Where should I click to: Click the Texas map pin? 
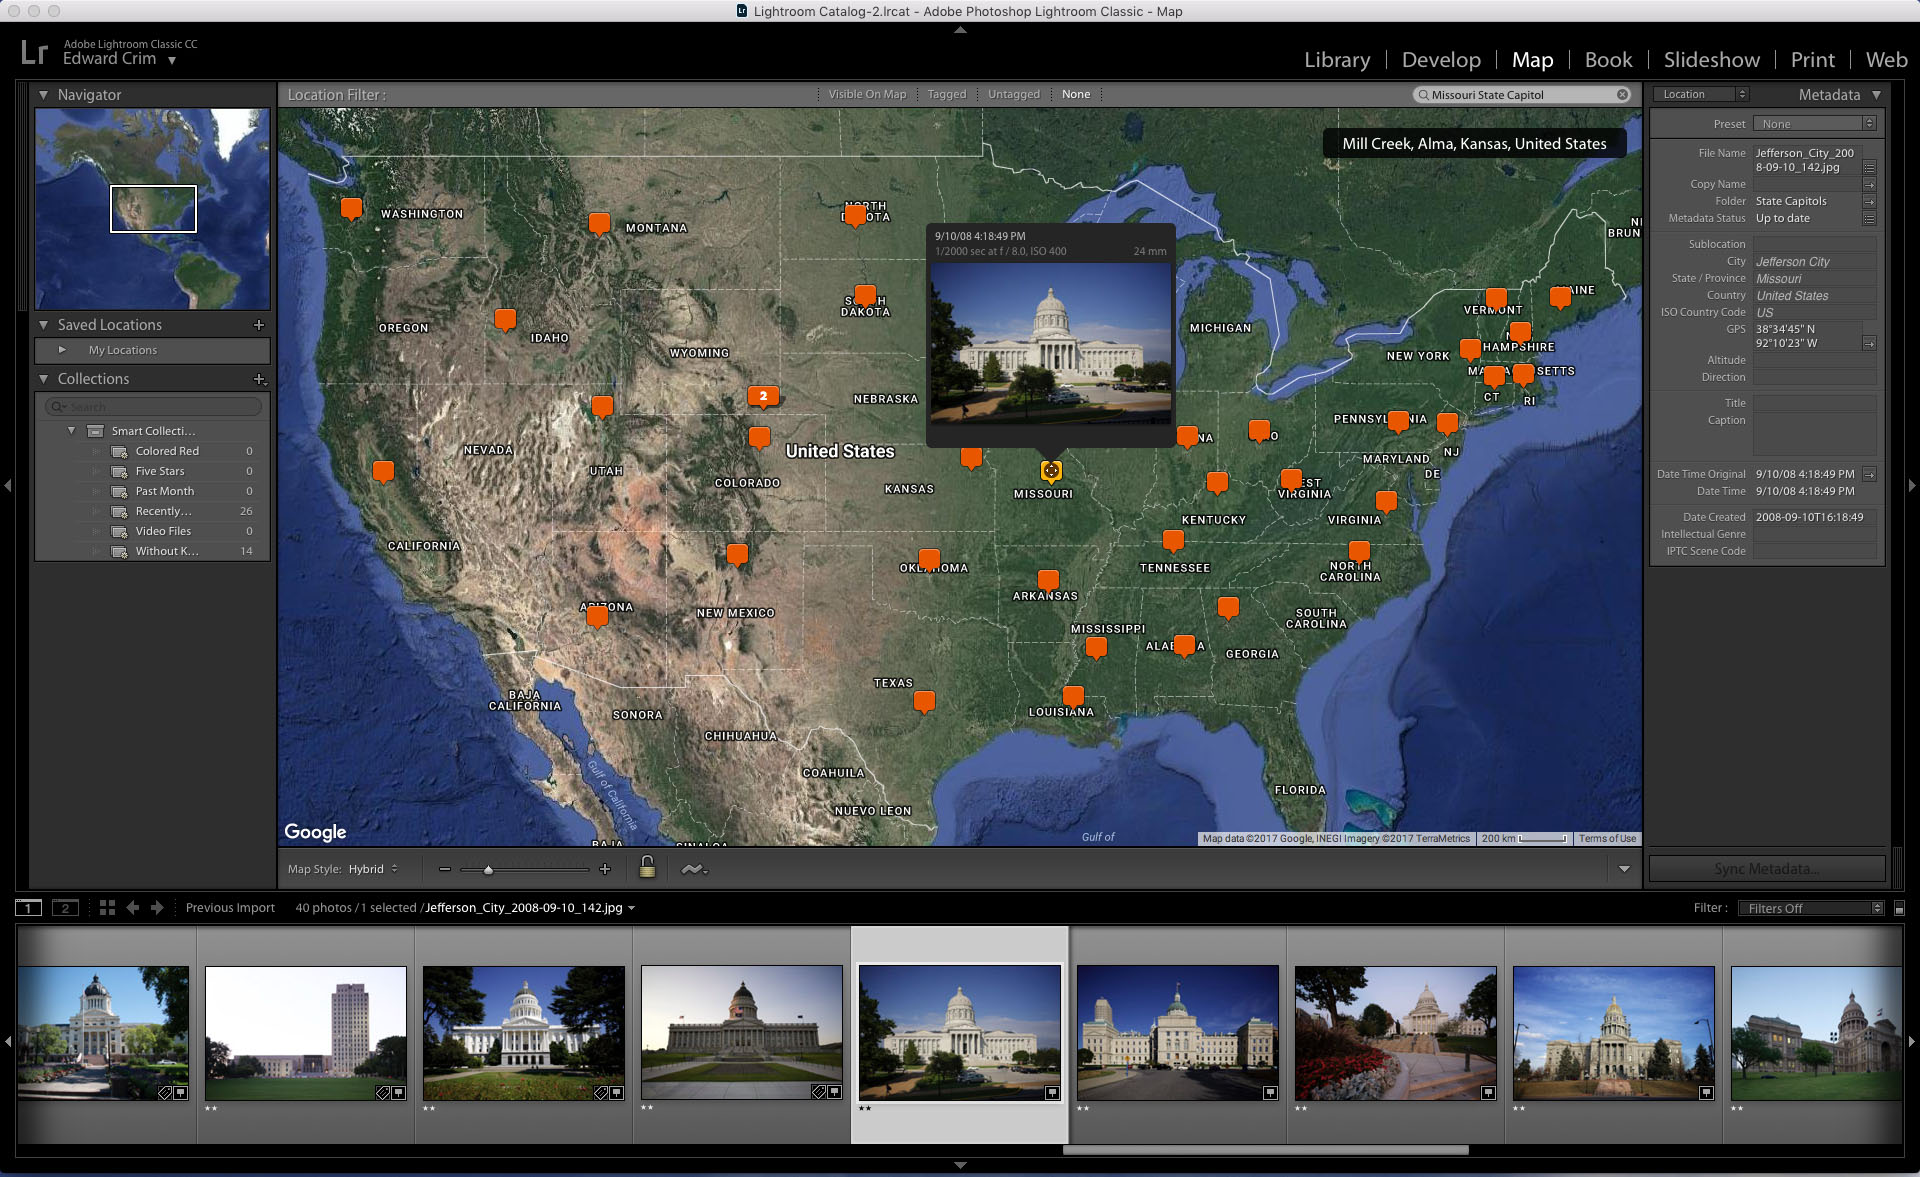924,701
